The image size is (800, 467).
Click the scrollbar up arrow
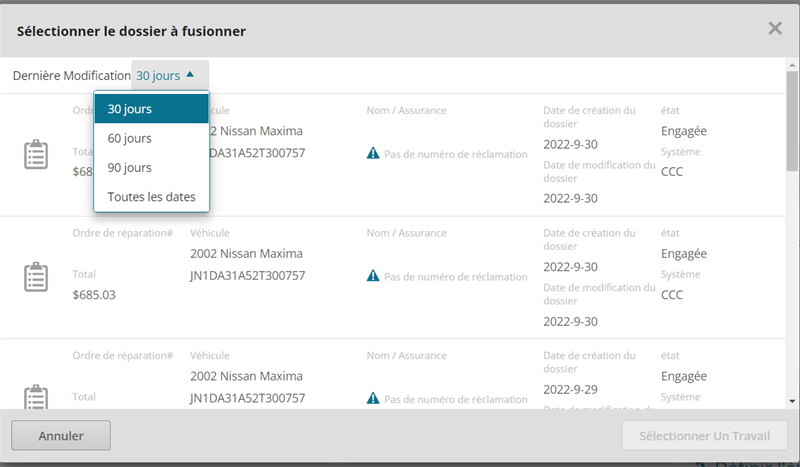(x=792, y=65)
